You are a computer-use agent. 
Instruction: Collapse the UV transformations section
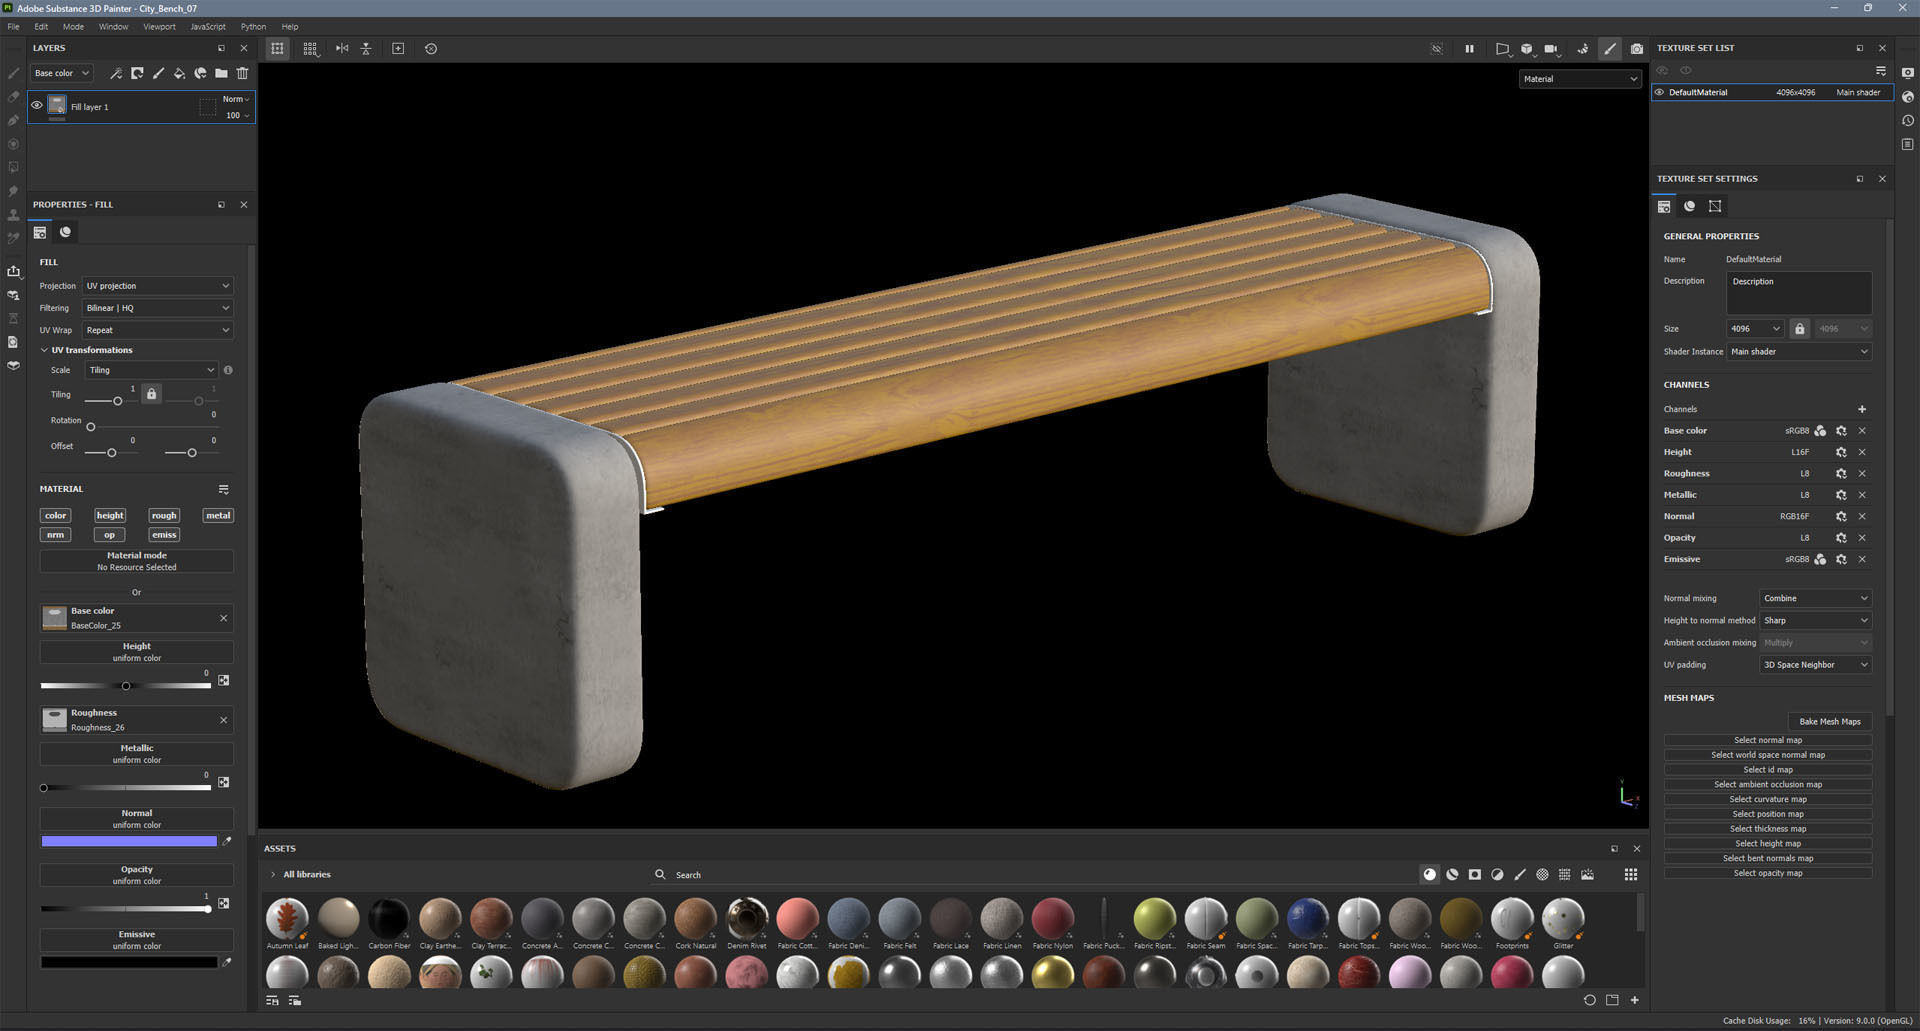[x=44, y=350]
